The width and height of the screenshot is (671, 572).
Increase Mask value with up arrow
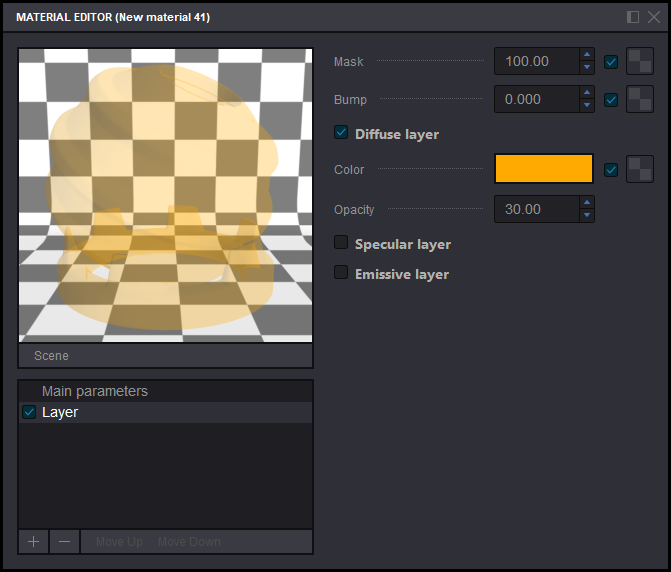pyautogui.click(x=587, y=56)
